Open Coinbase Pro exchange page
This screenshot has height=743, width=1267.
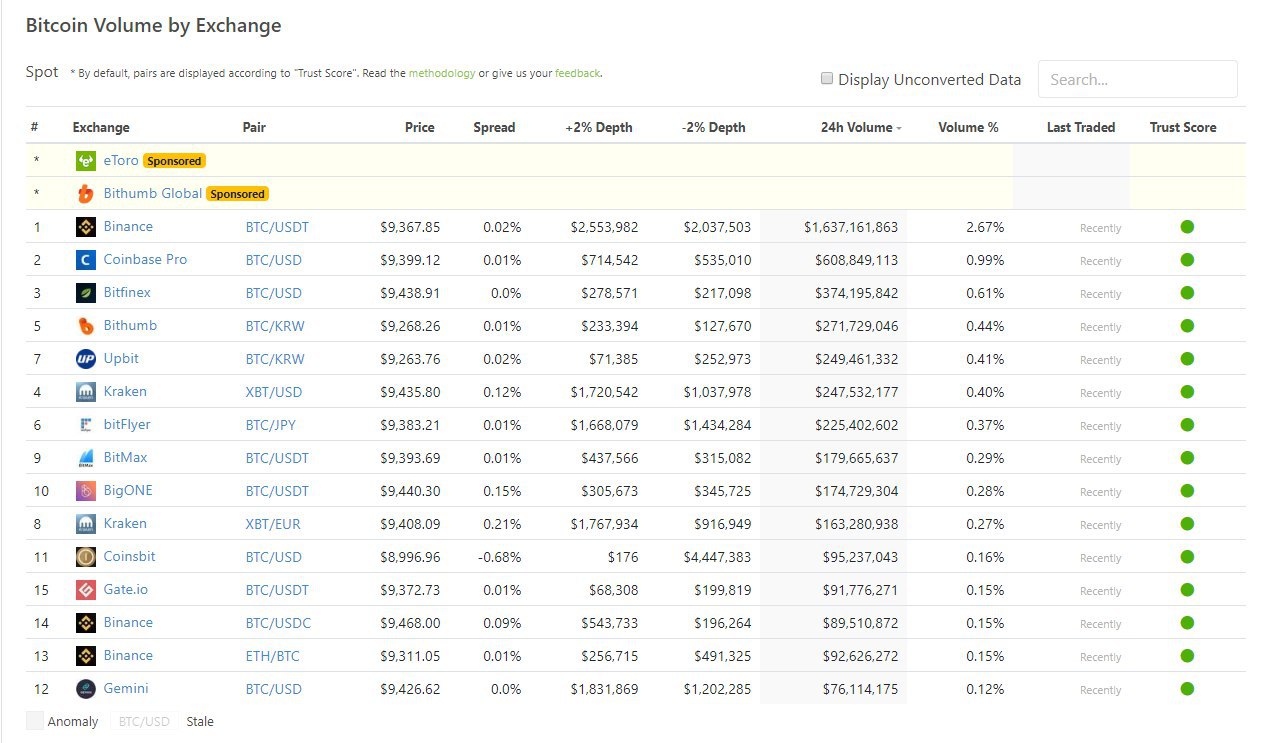pos(145,260)
